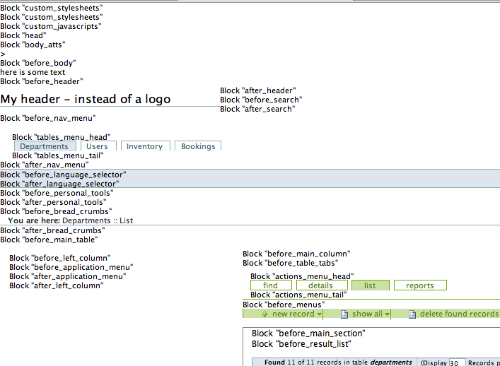Click the new record link
This screenshot has height=366, width=500.
[293, 314]
